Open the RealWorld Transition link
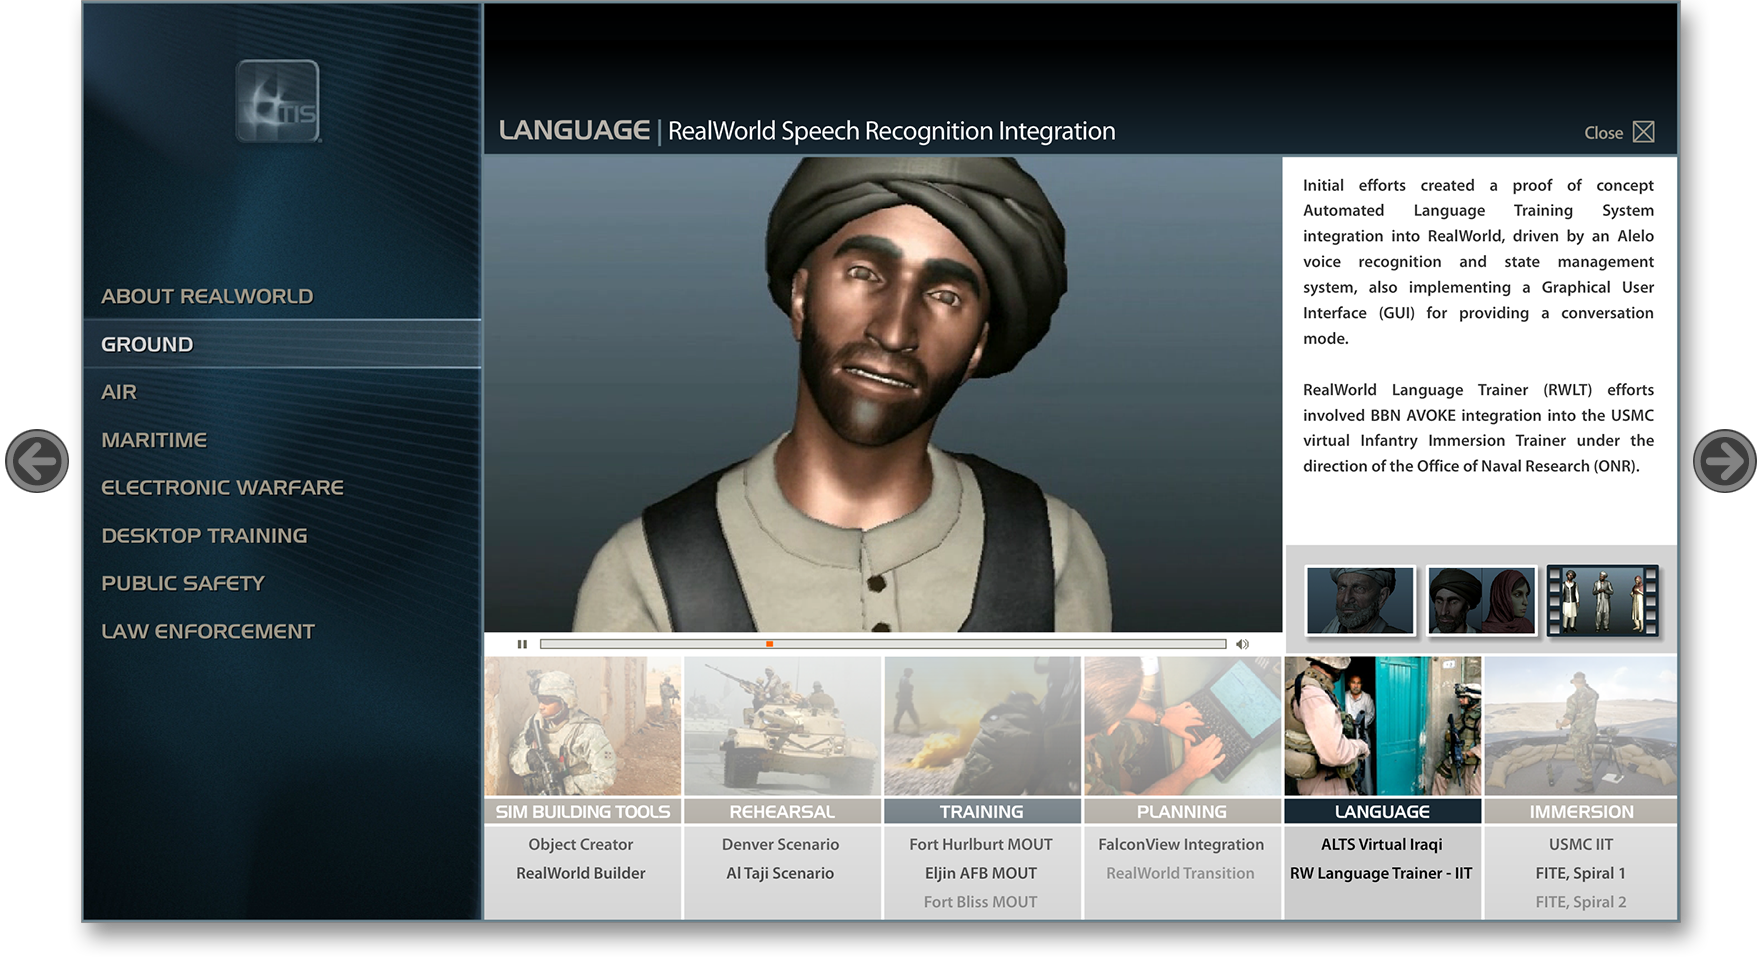This screenshot has height=957, width=1758. click(1180, 873)
